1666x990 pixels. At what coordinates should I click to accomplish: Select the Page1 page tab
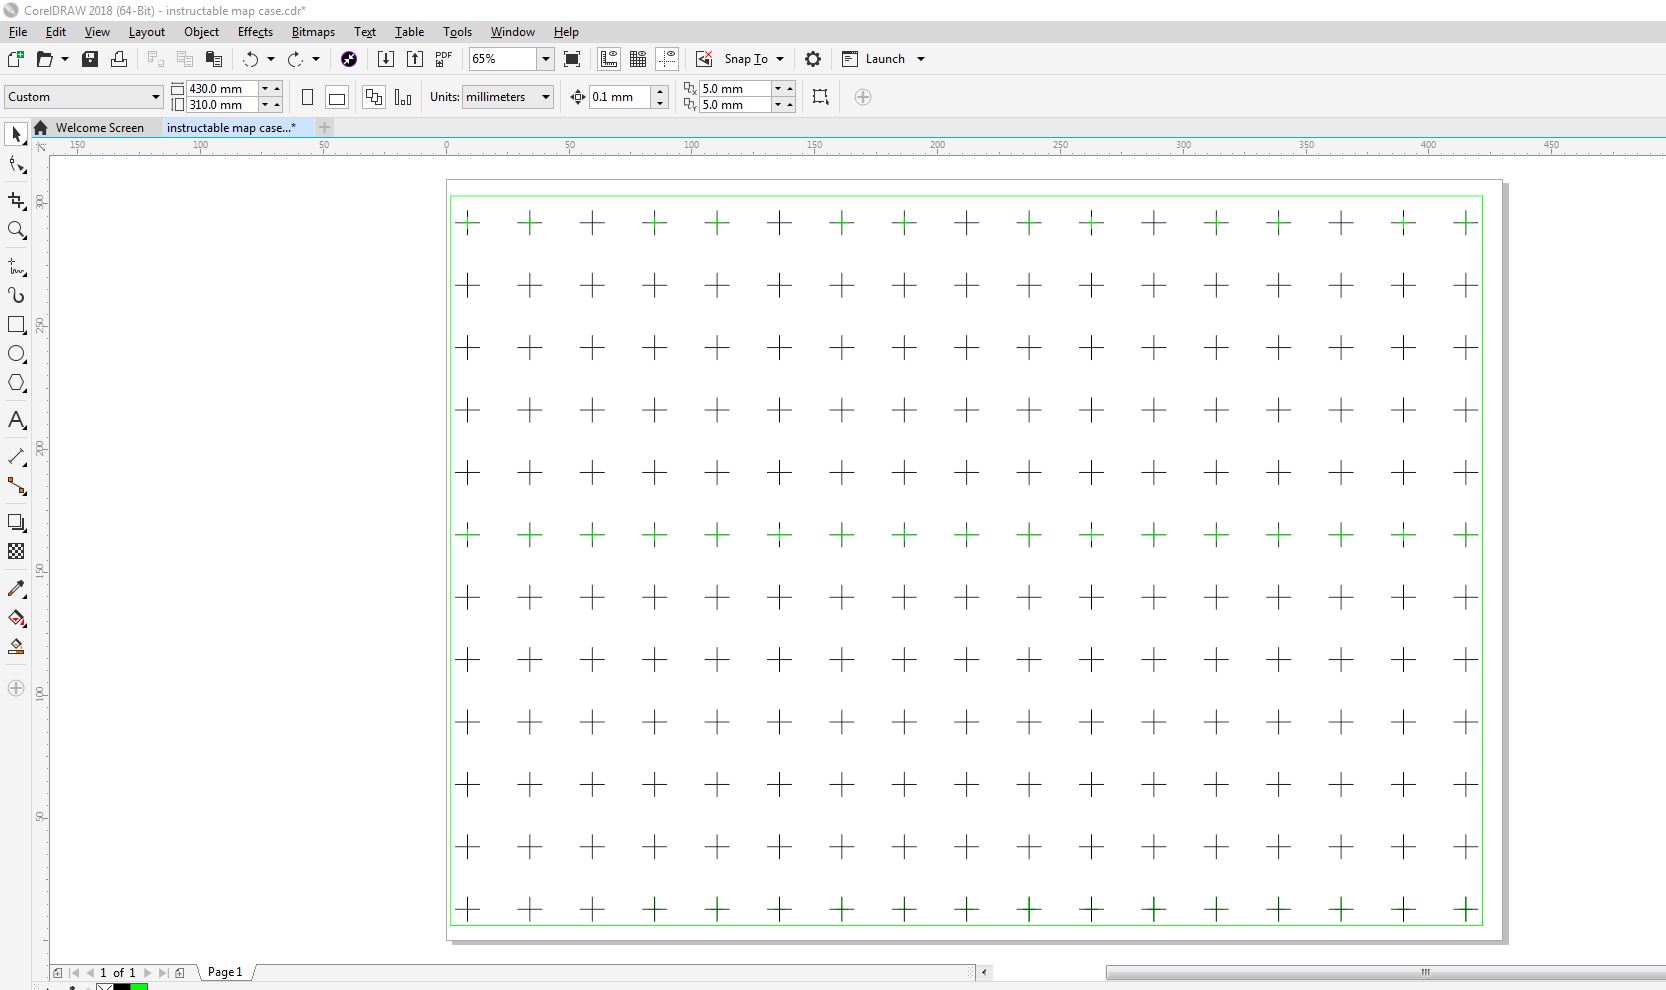225,972
